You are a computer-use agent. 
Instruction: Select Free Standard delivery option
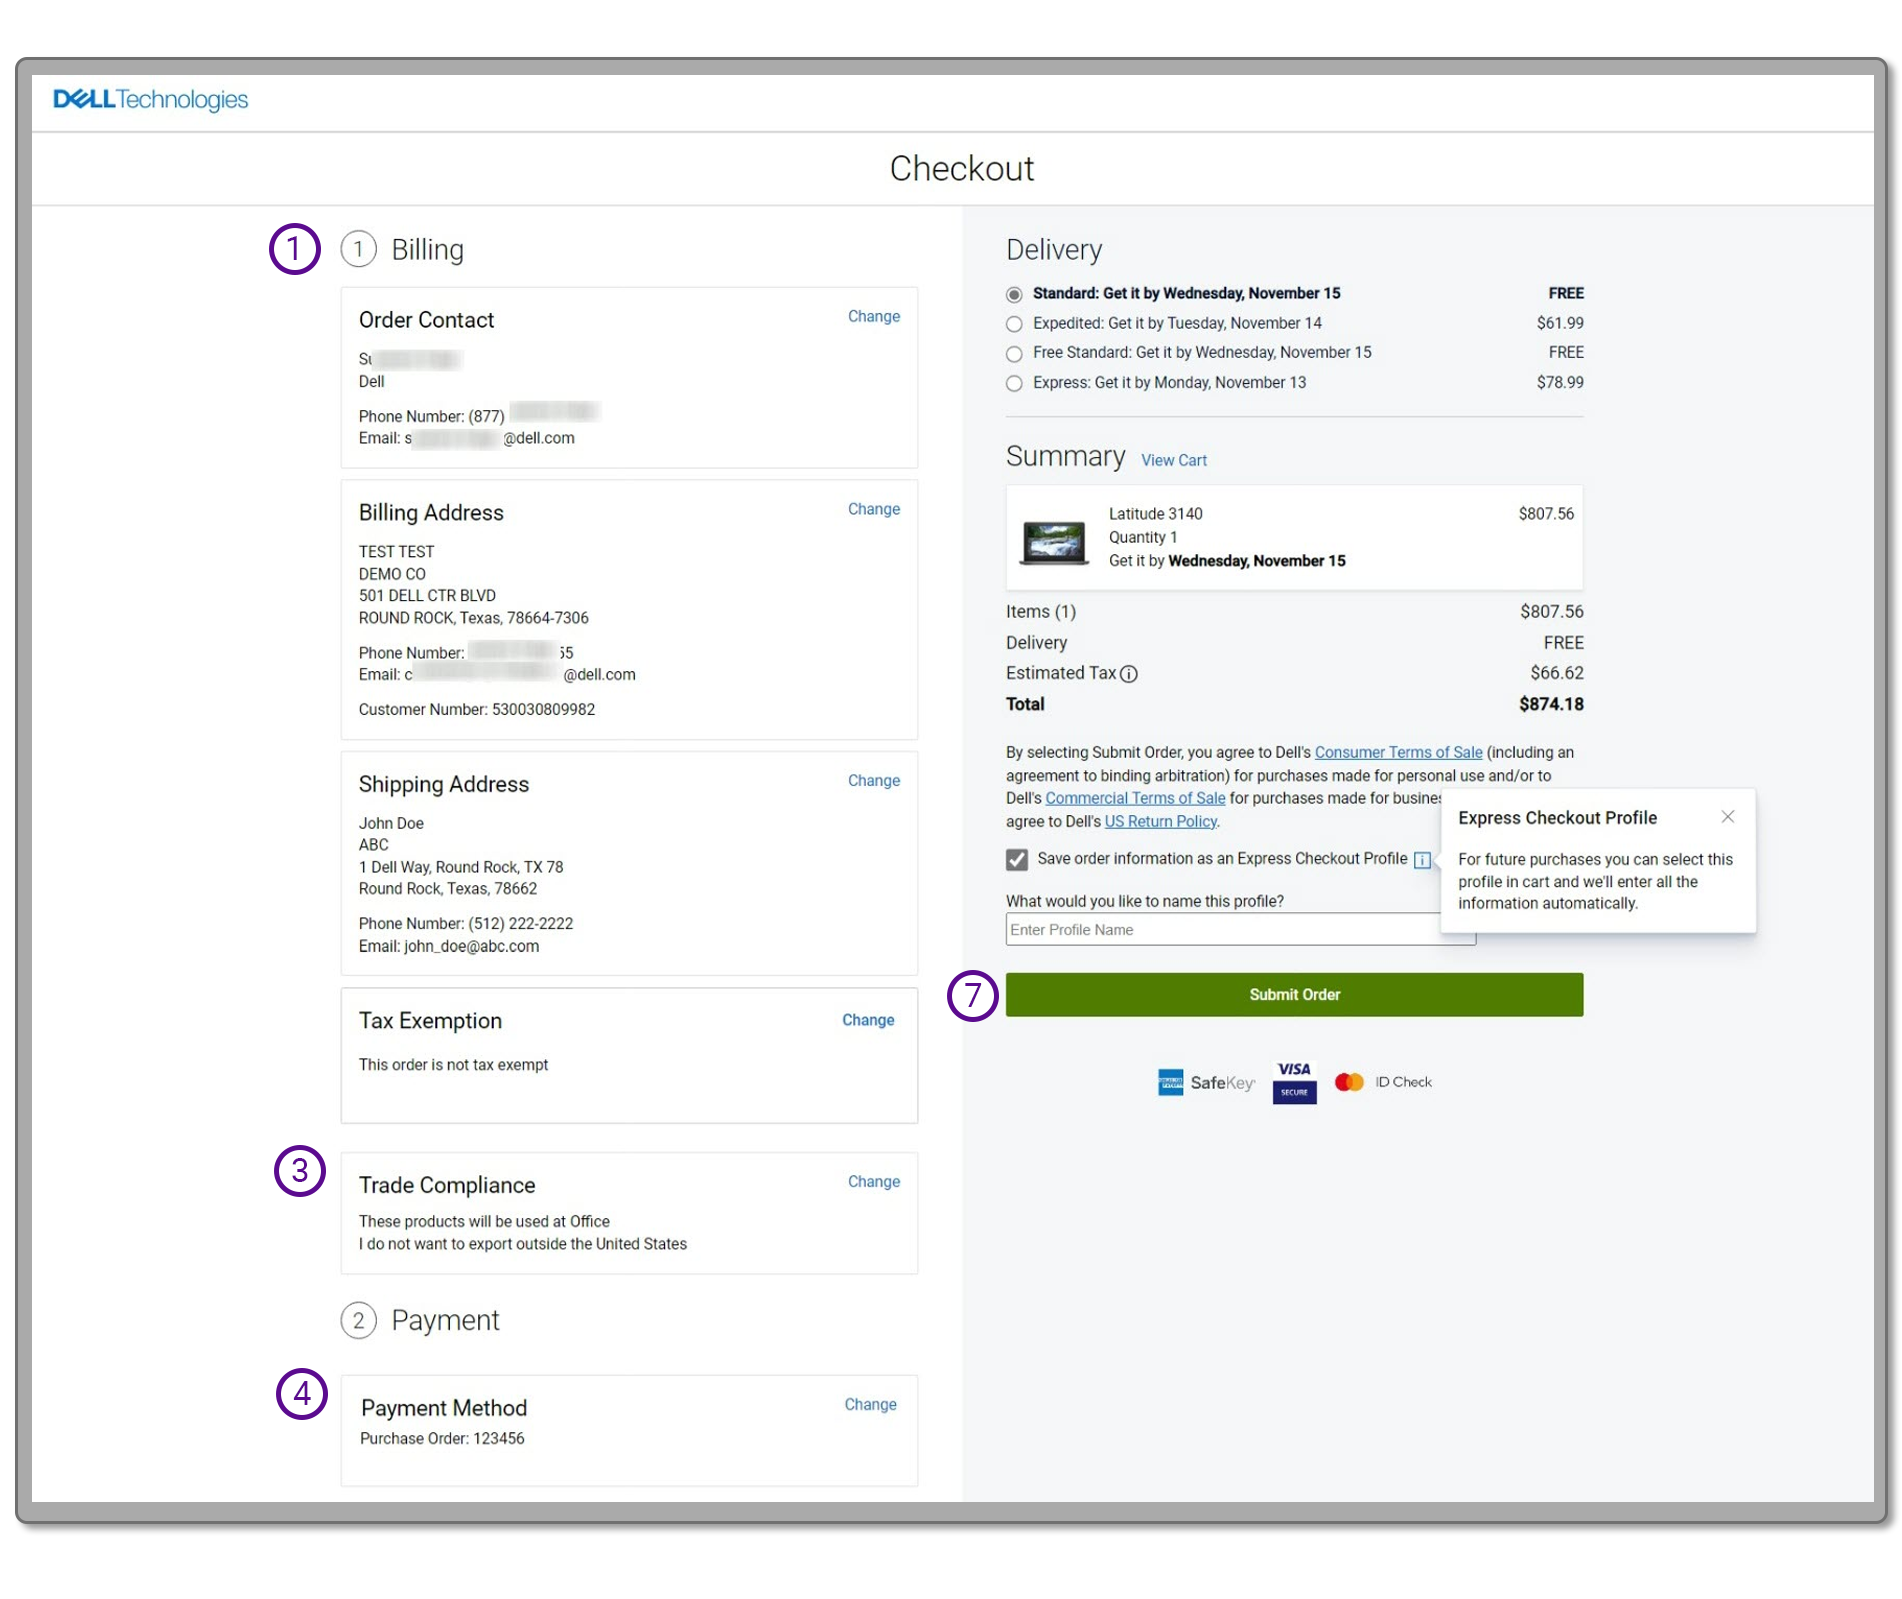tap(1014, 353)
